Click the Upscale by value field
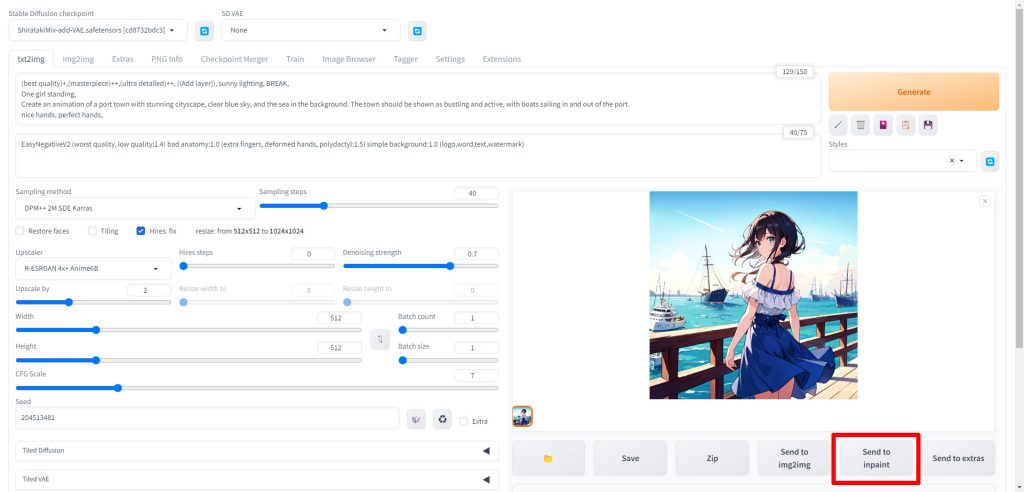This screenshot has width=1024, height=492. [x=149, y=290]
